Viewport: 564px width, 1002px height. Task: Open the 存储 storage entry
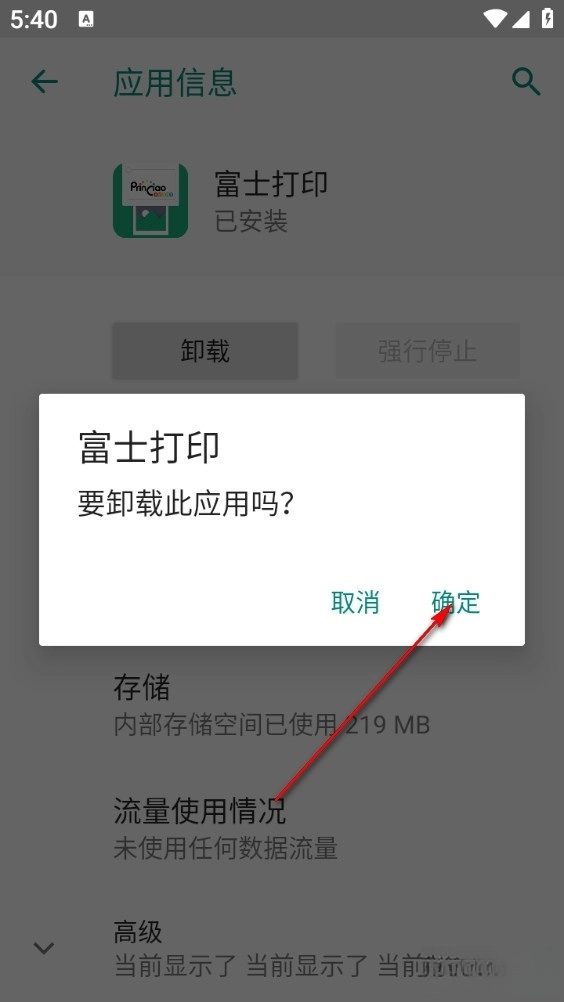click(282, 705)
